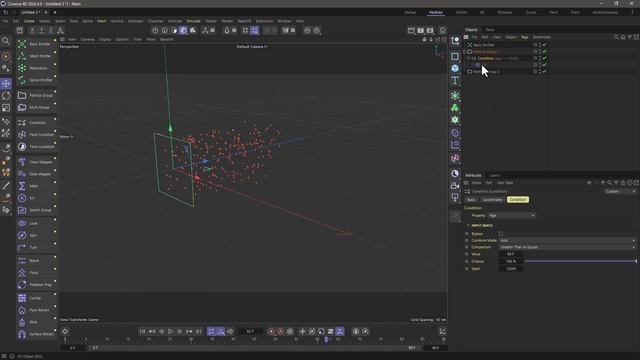
Task: Activate the Move tool in left toolbar
Action: [x=6, y=84]
